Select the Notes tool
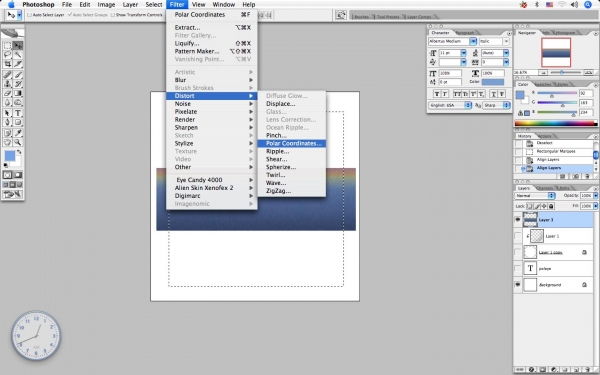600x375 pixels. pos(8,133)
